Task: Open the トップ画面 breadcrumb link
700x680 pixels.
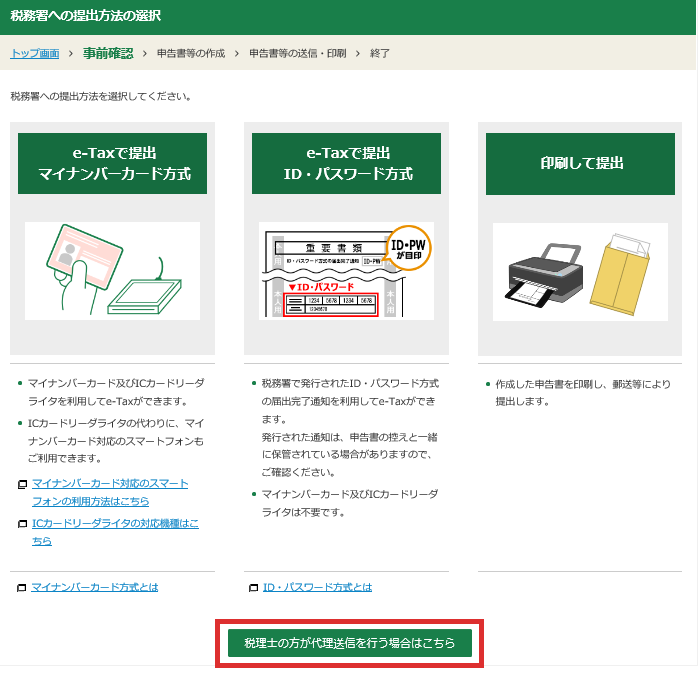Action: pyautogui.click(x=35, y=54)
